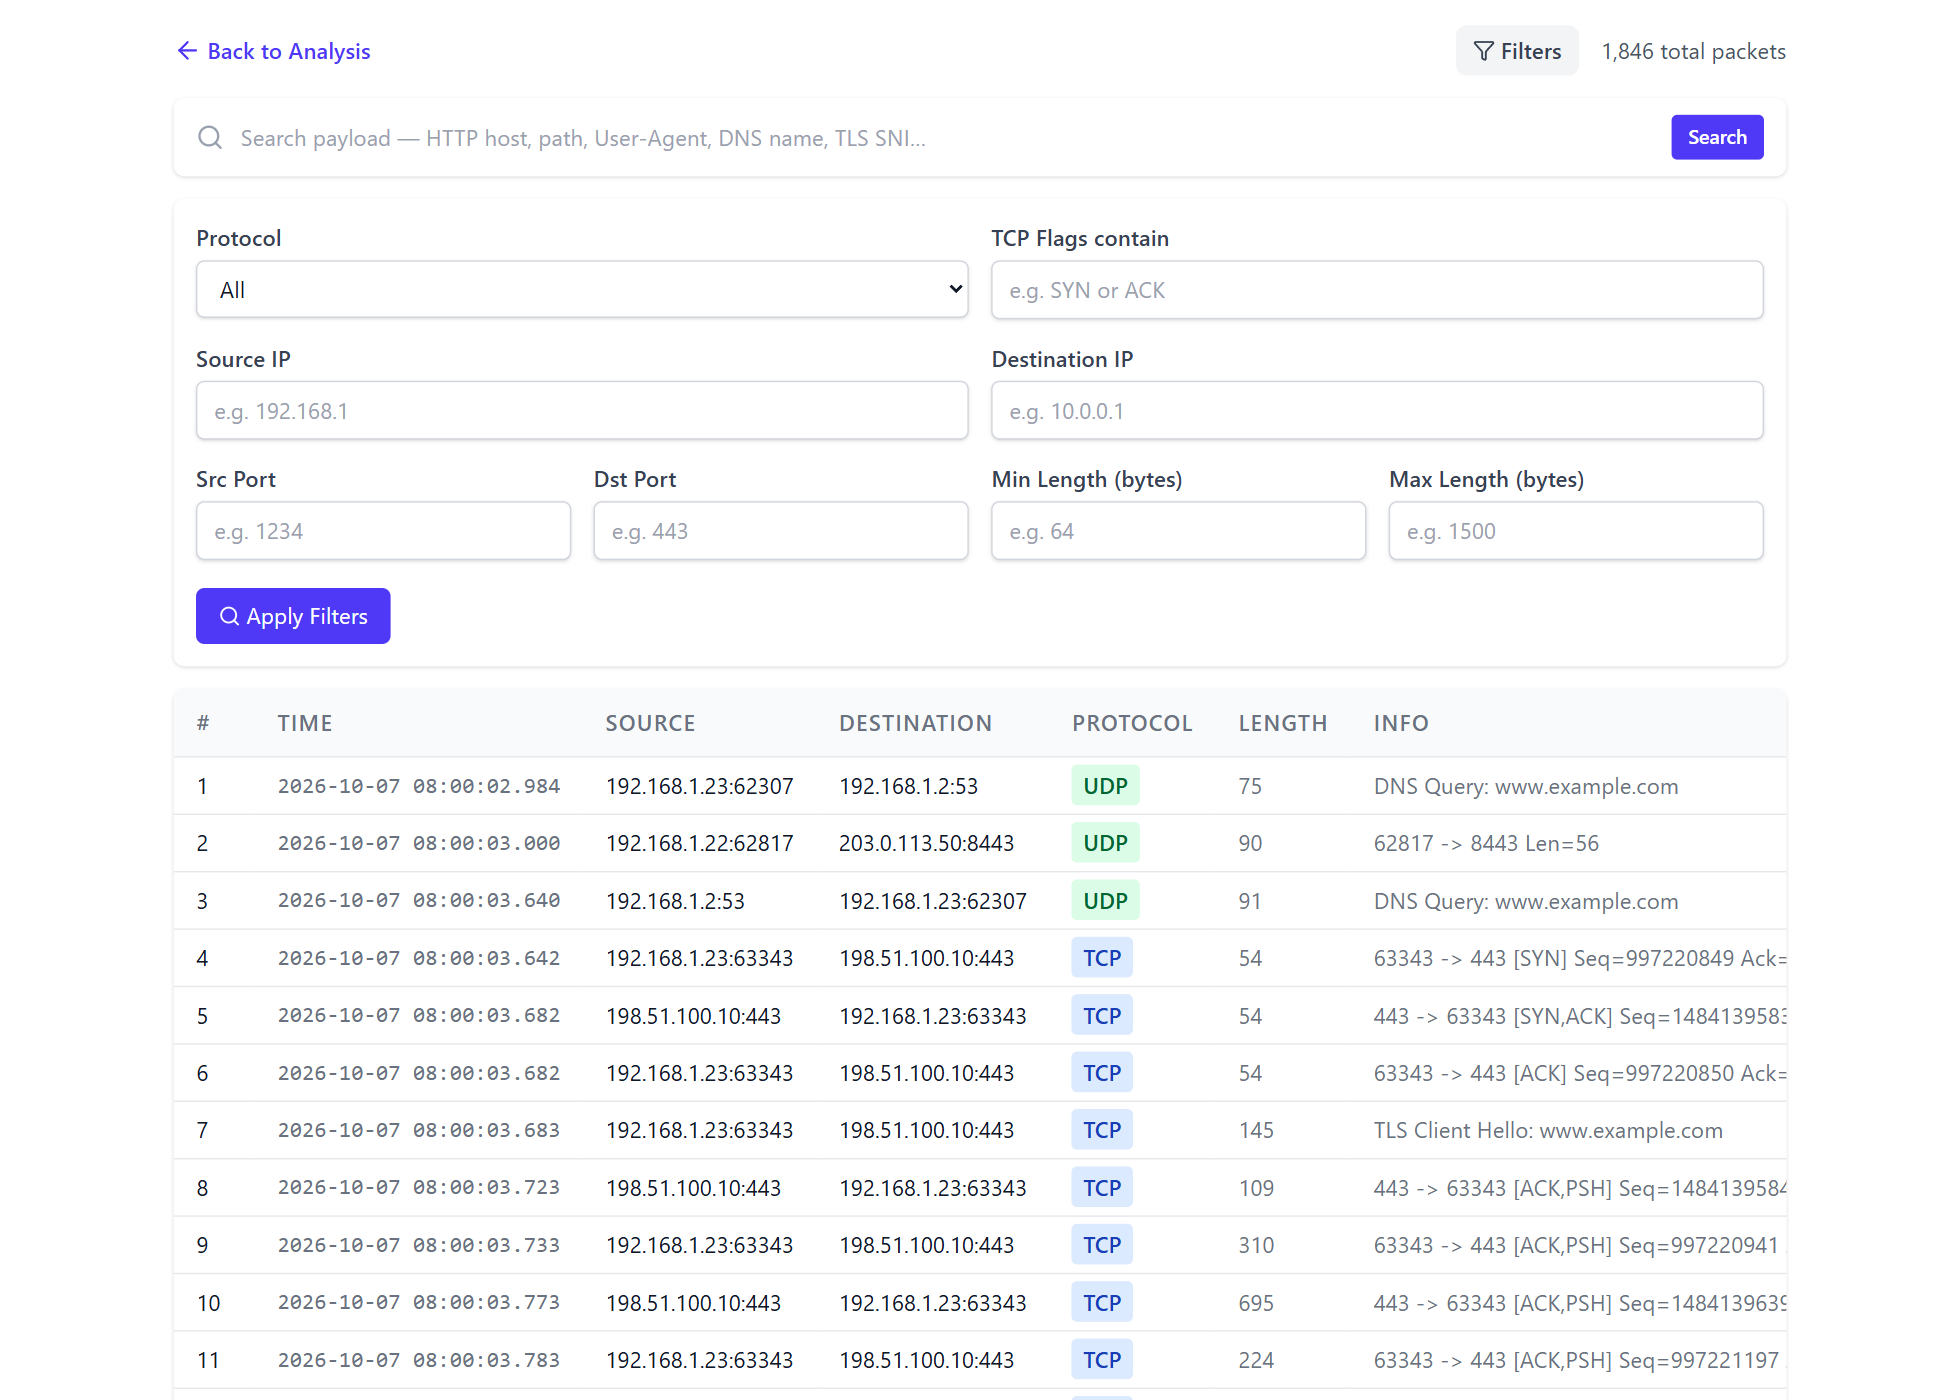
Task: Click length value 310 in row 9
Action: pos(1256,1245)
